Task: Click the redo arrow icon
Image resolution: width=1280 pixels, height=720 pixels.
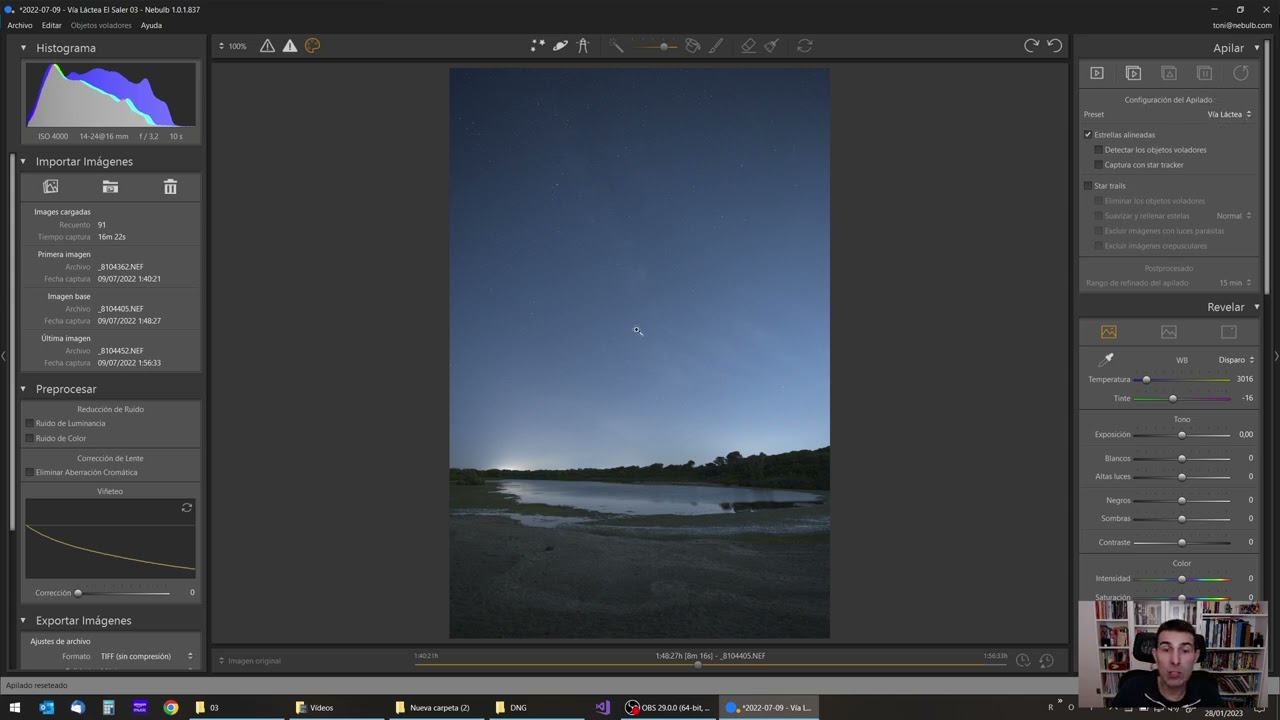Action: point(1031,46)
